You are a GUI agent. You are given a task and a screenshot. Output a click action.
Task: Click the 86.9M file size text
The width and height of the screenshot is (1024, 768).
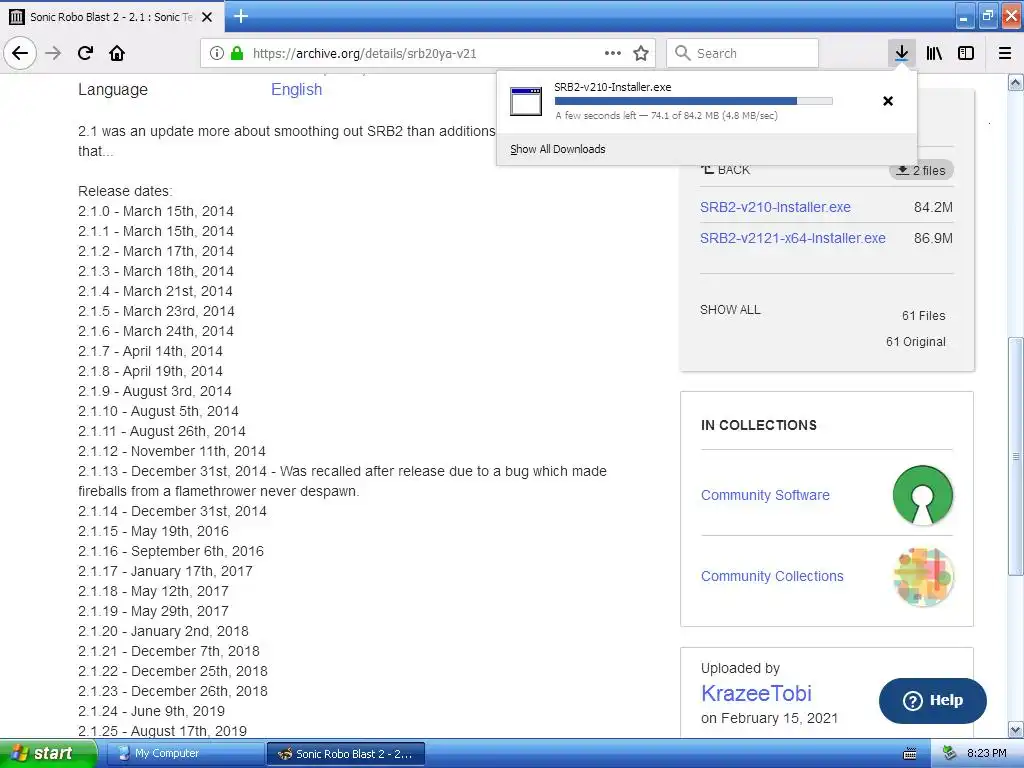[933, 238]
